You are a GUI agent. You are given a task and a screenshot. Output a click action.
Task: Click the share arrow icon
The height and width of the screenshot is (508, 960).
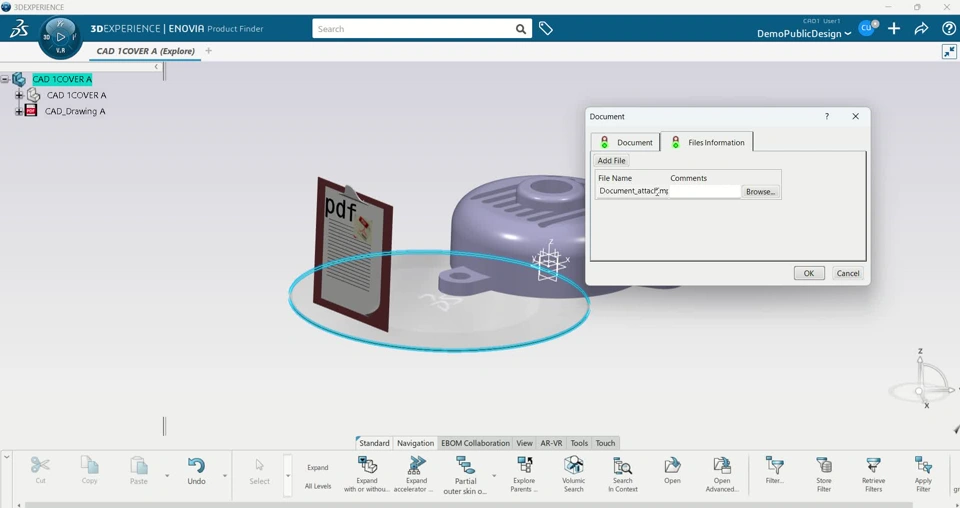tap(921, 28)
